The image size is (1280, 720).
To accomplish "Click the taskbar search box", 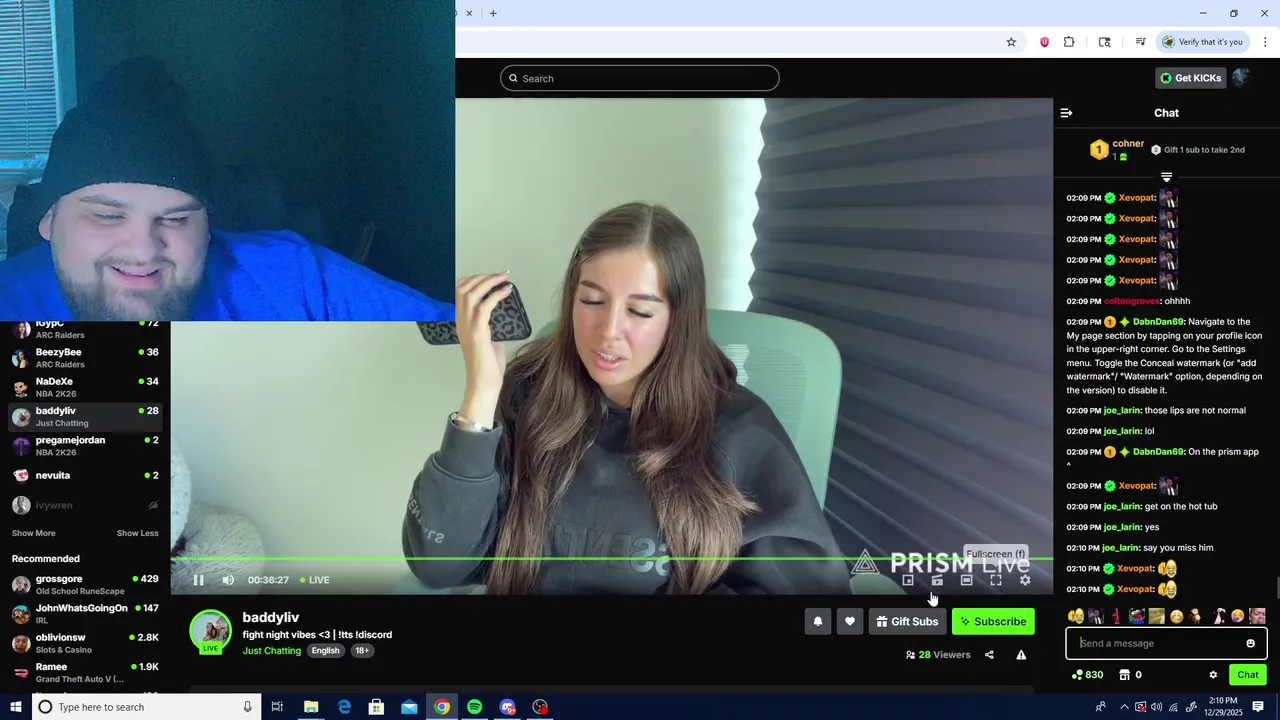I will click(x=146, y=707).
